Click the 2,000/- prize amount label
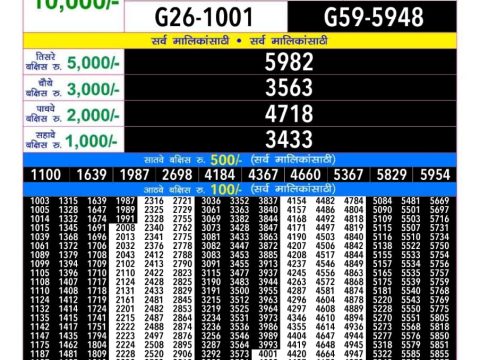The height and width of the screenshot is (360, 480). (93, 115)
